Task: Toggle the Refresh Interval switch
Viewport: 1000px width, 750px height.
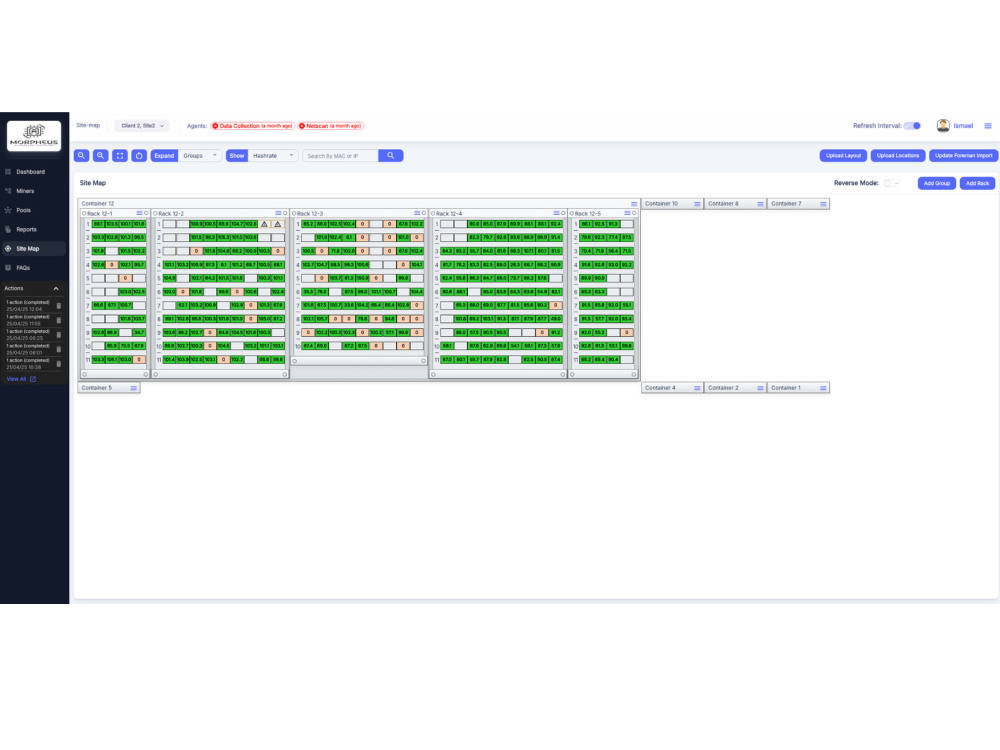Action: 913,126
